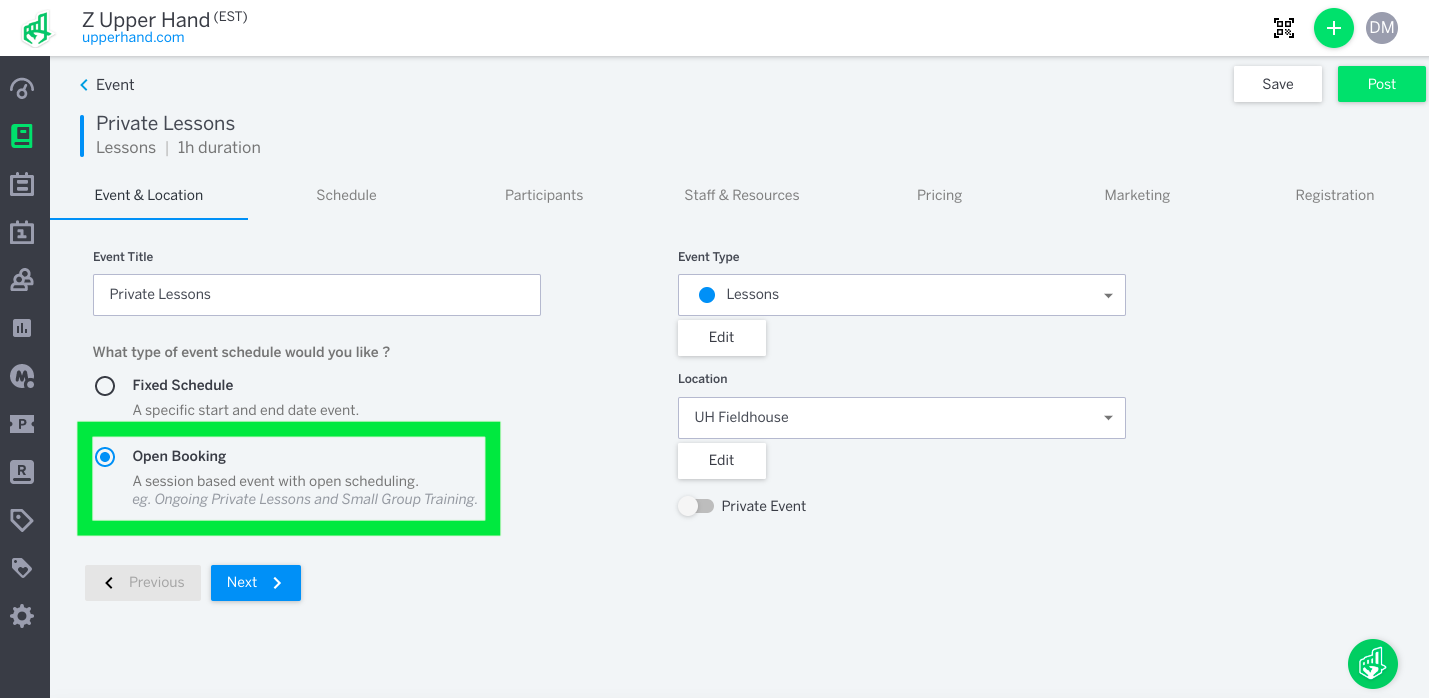Open the settings gear icon in sidebar

pos(22,616)
